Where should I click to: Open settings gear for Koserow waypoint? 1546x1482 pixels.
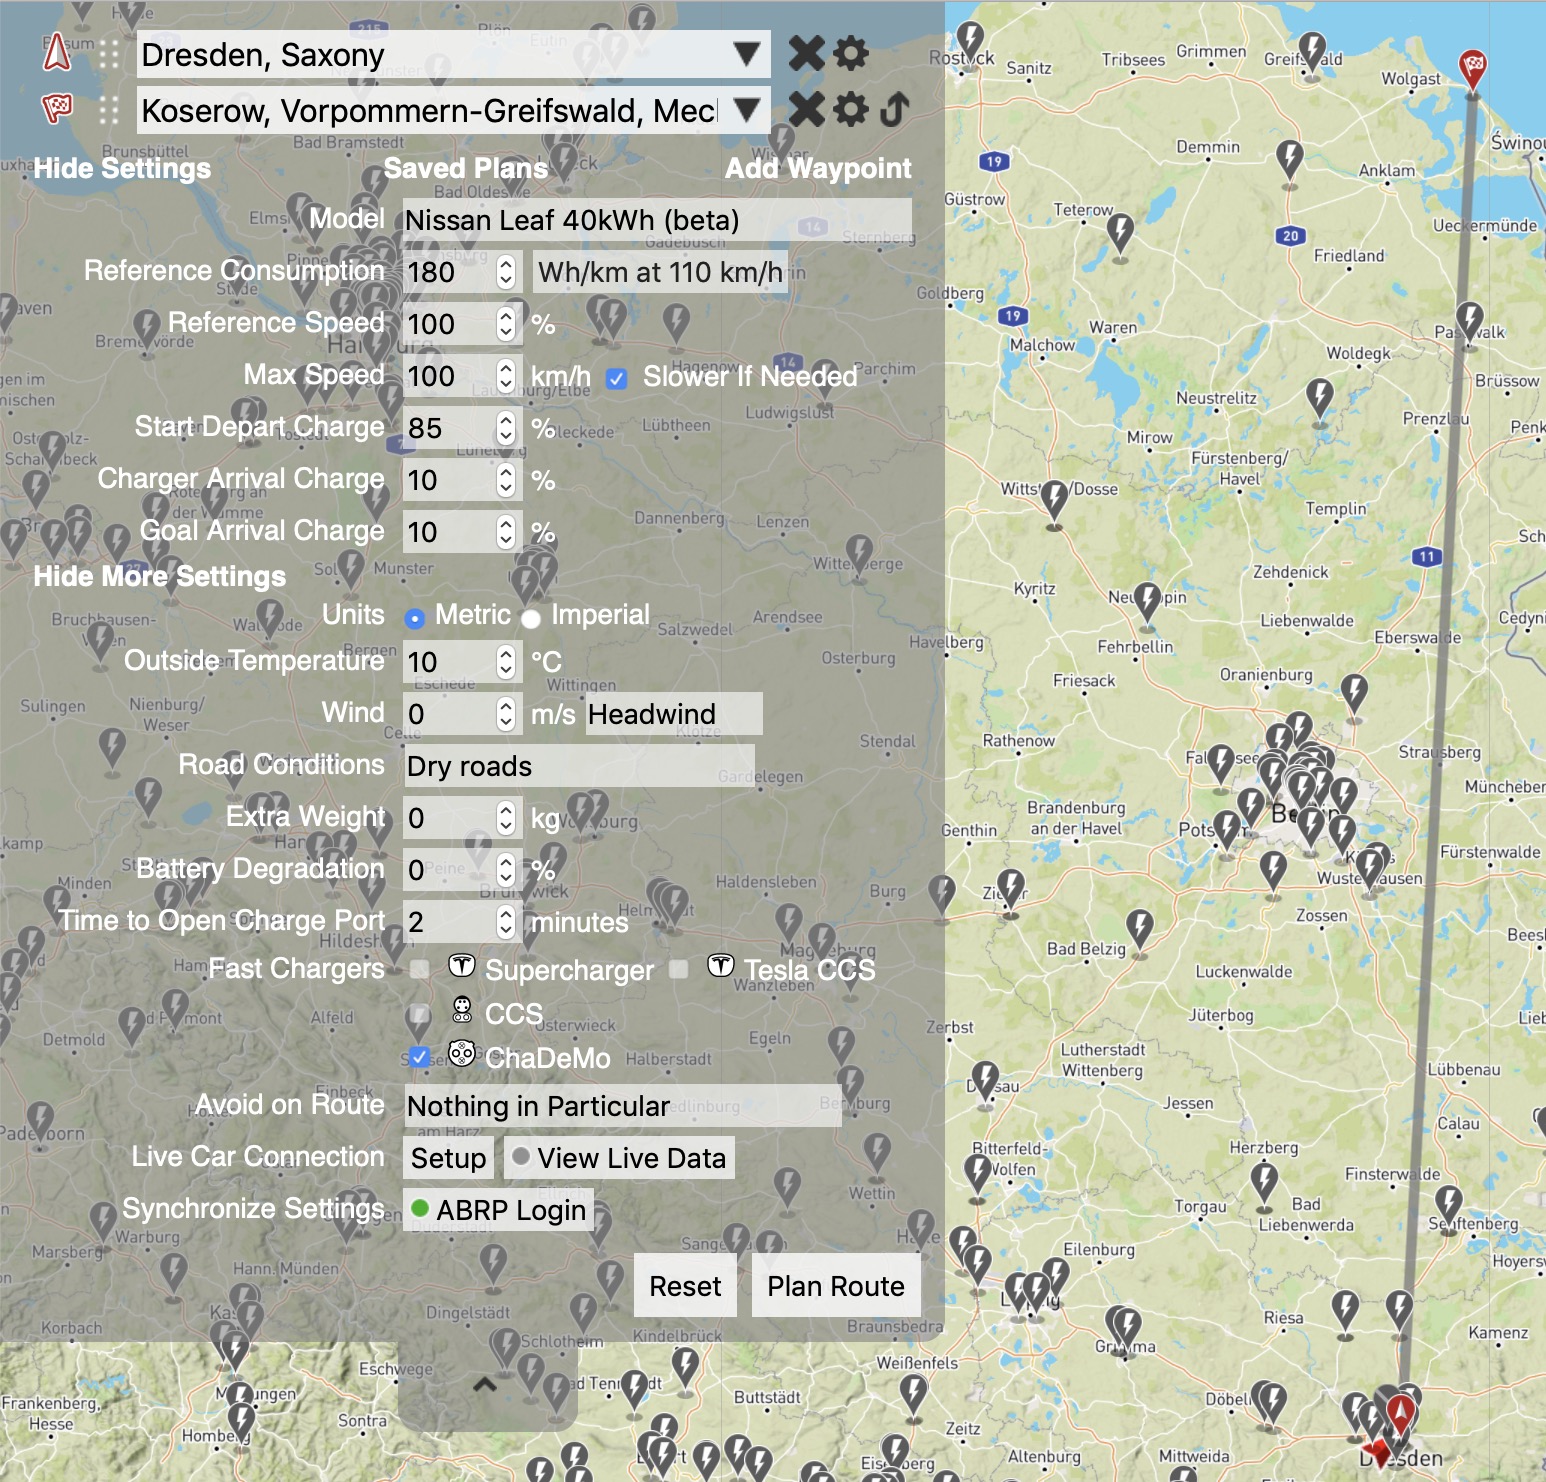851,109
